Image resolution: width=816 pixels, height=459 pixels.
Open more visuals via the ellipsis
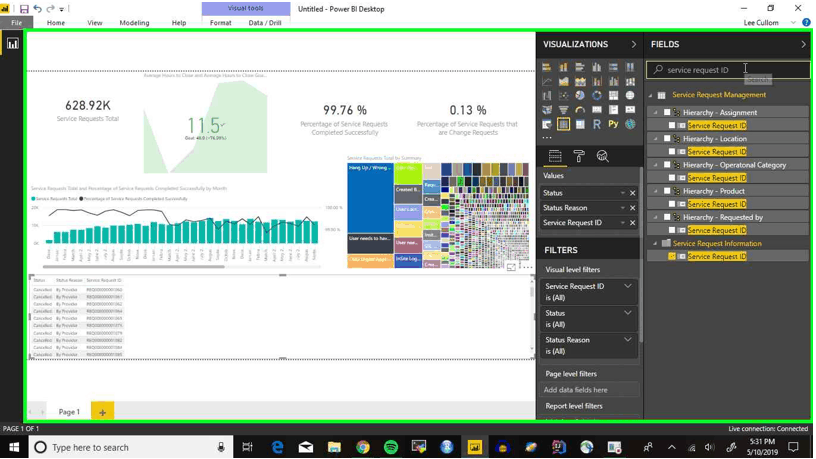pyautogui.click(x=546, y=138)
